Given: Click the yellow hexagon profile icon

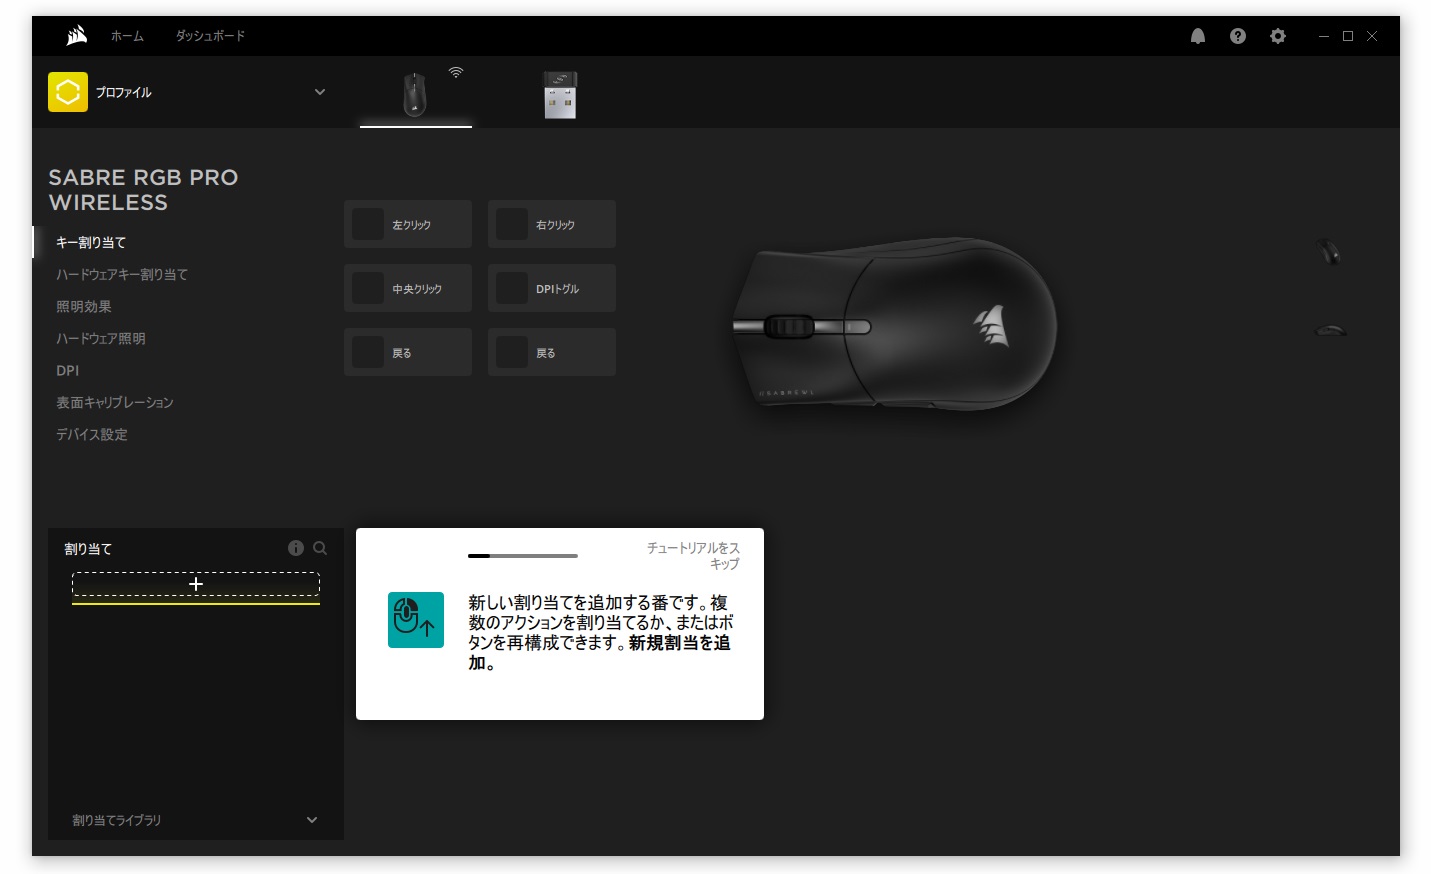Looking at the screenshot, I should [x=68, y=92].
